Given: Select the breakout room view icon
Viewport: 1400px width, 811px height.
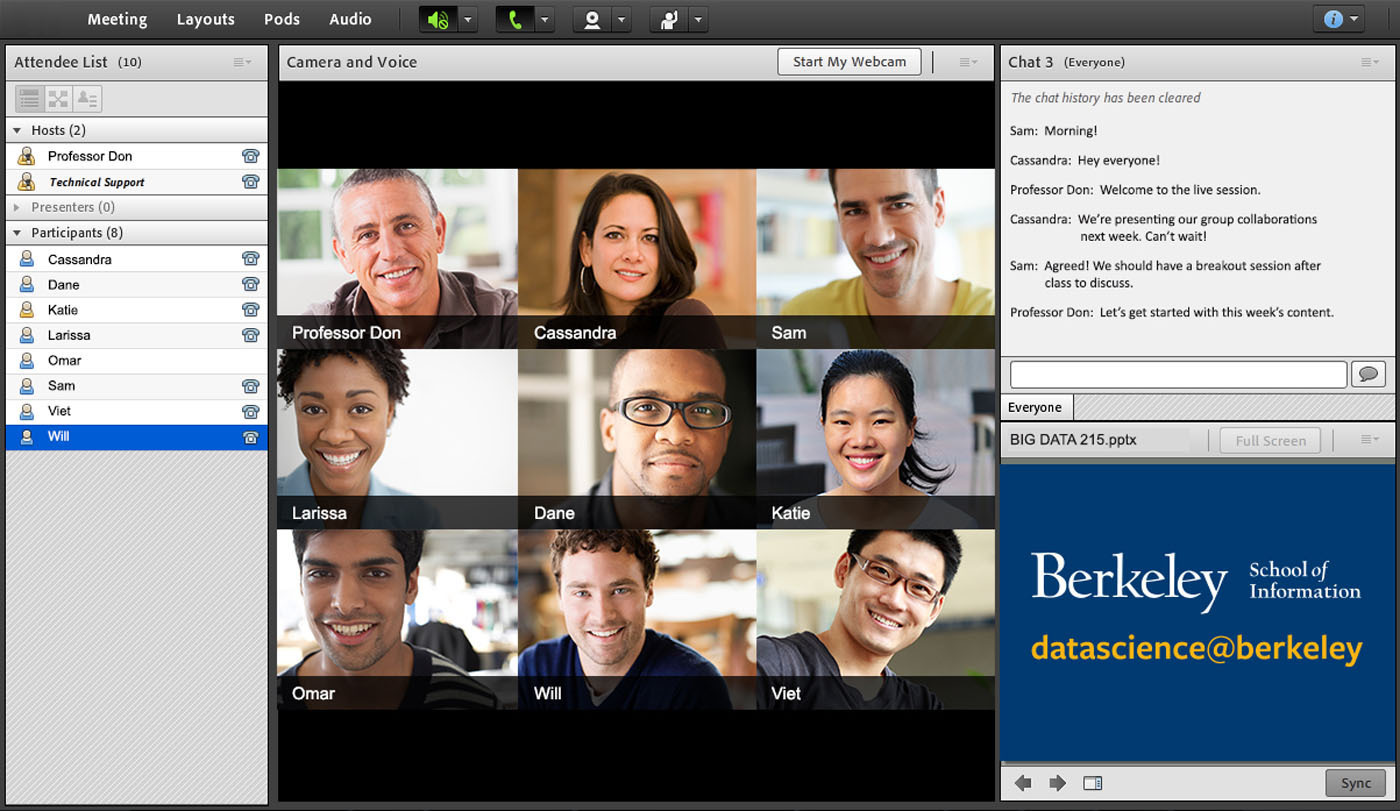Looking at the screenshot, I should (x=58, y=99).
